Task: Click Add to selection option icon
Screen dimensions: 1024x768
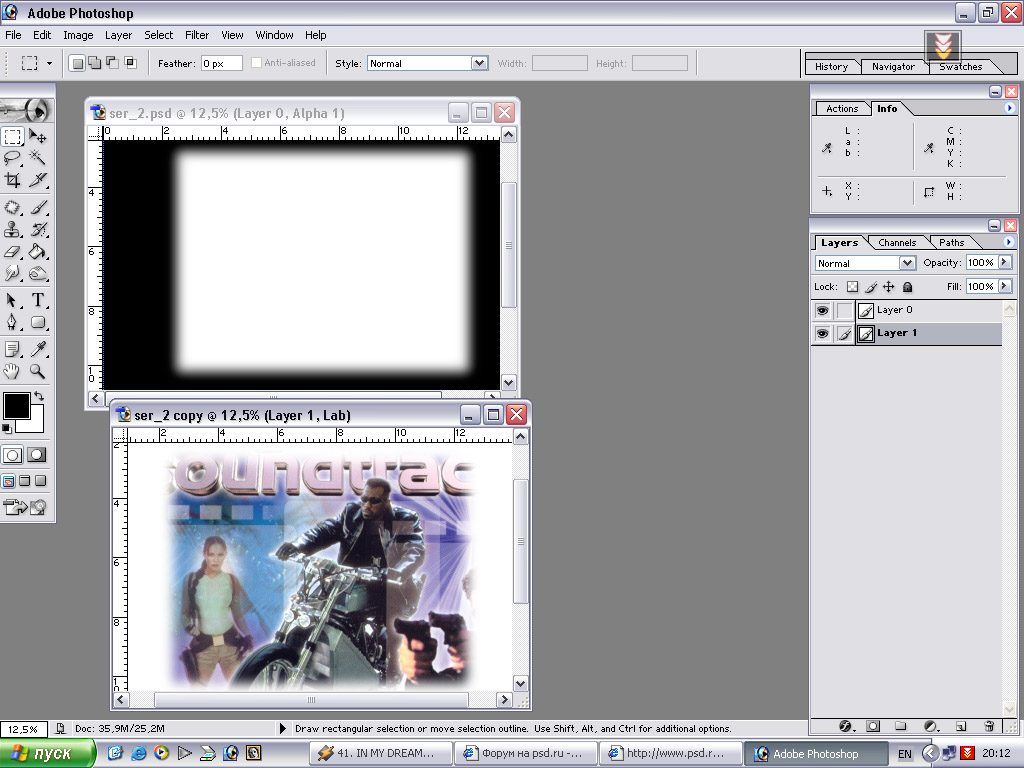Action: [95, 63]
